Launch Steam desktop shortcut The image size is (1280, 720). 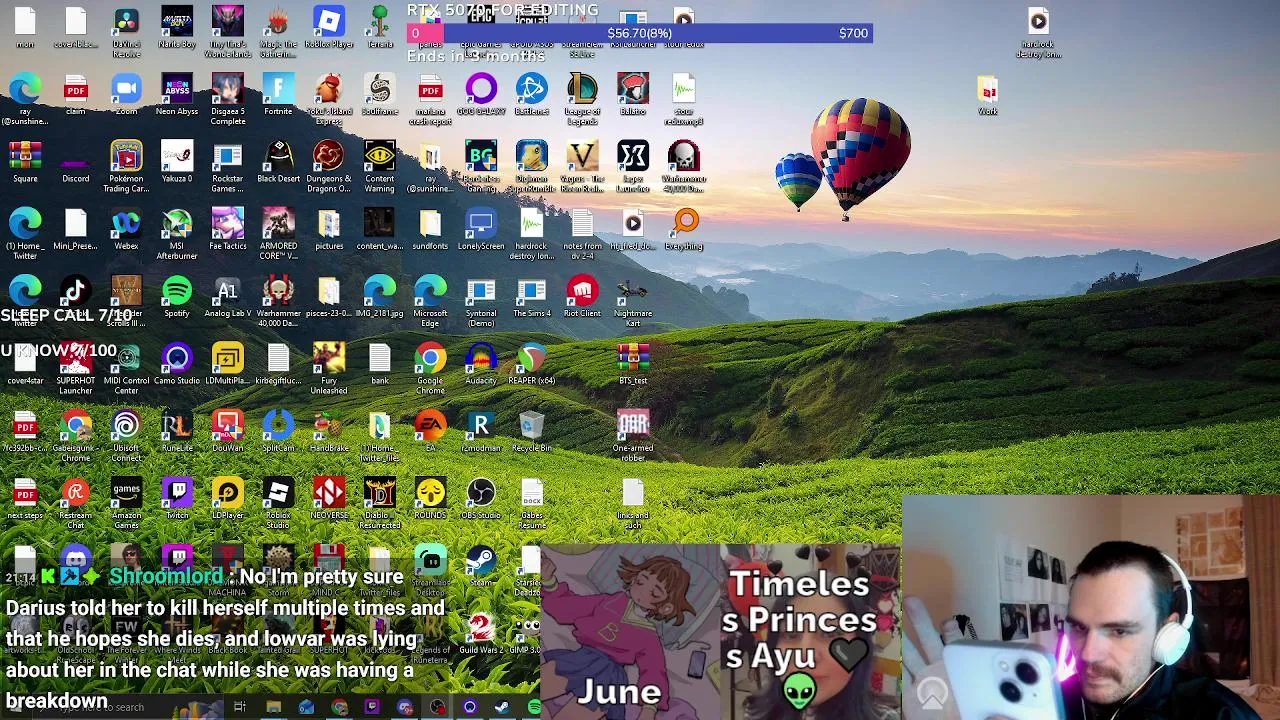[x=481, y=560]
